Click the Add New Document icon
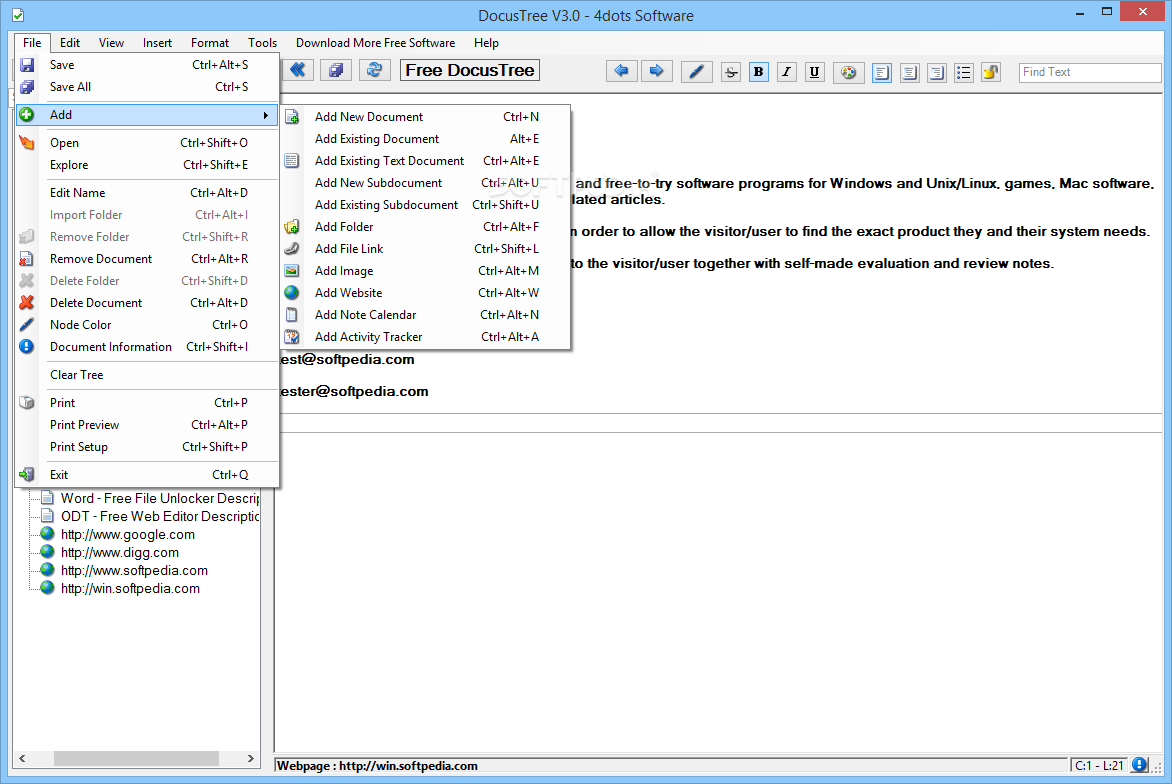 pos(292,117)
